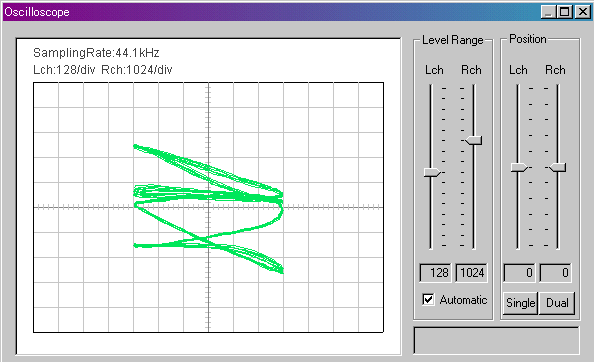Click the Rch position value field
The image size is (594, 362).
click(555, 273)
